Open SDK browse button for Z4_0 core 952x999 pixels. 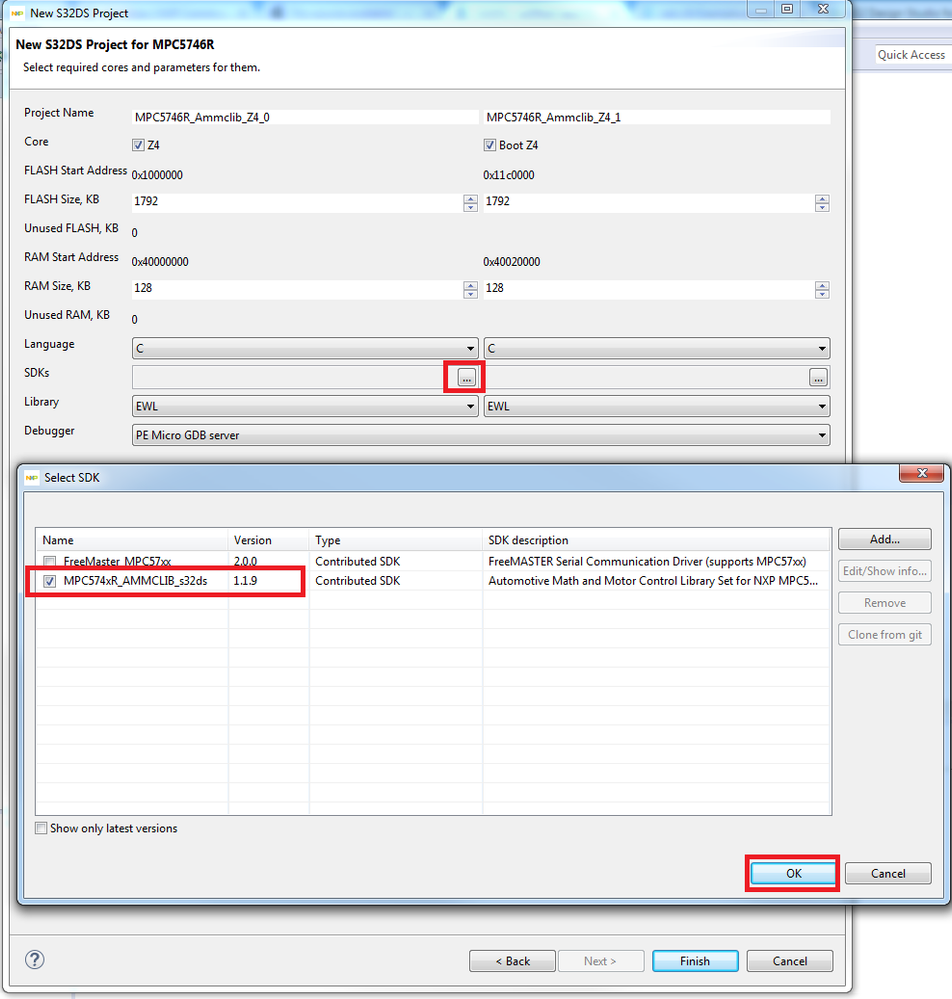click(x=466, y=378)
